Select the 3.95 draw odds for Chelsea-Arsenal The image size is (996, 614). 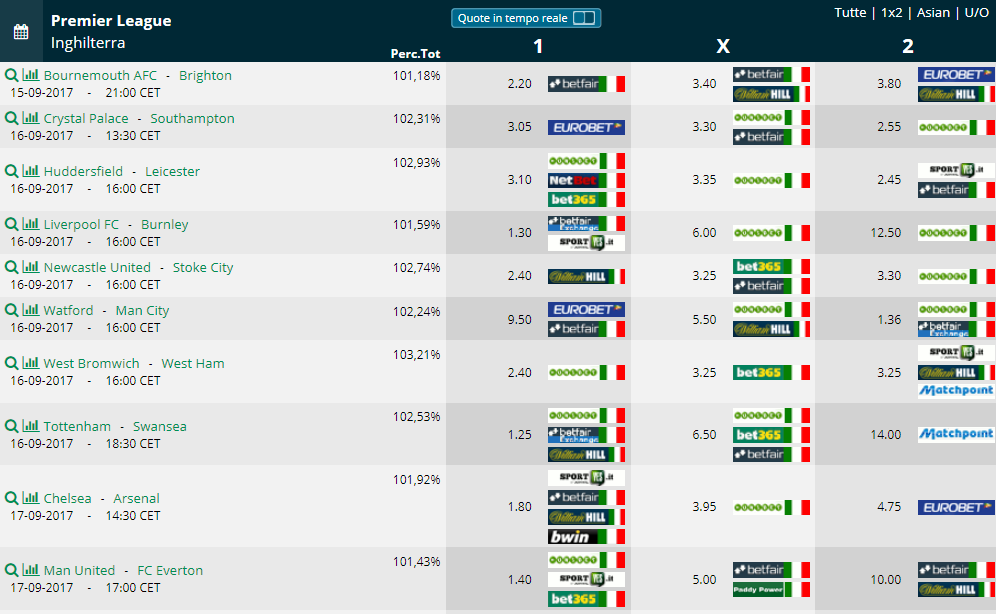[704, 507]
